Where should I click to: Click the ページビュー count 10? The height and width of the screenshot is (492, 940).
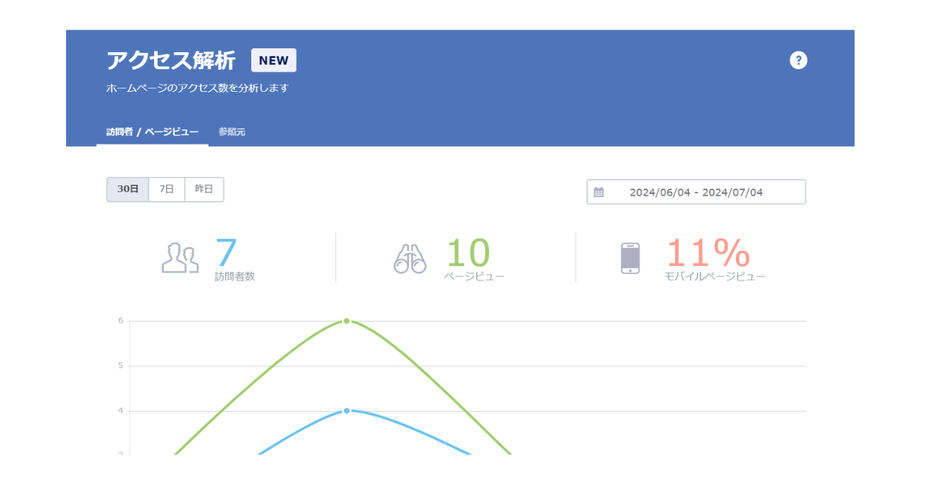click(x=468, y=252)
